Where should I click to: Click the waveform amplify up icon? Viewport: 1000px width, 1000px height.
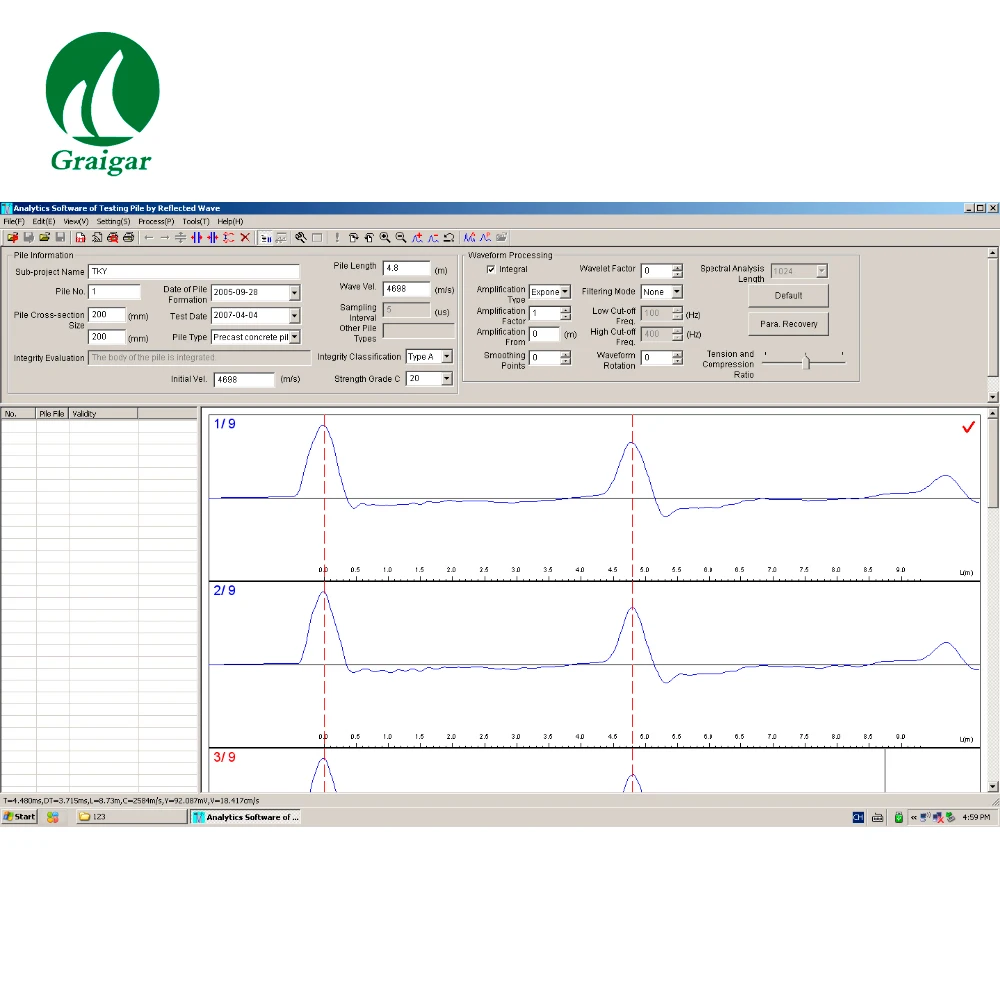[417, 238]
